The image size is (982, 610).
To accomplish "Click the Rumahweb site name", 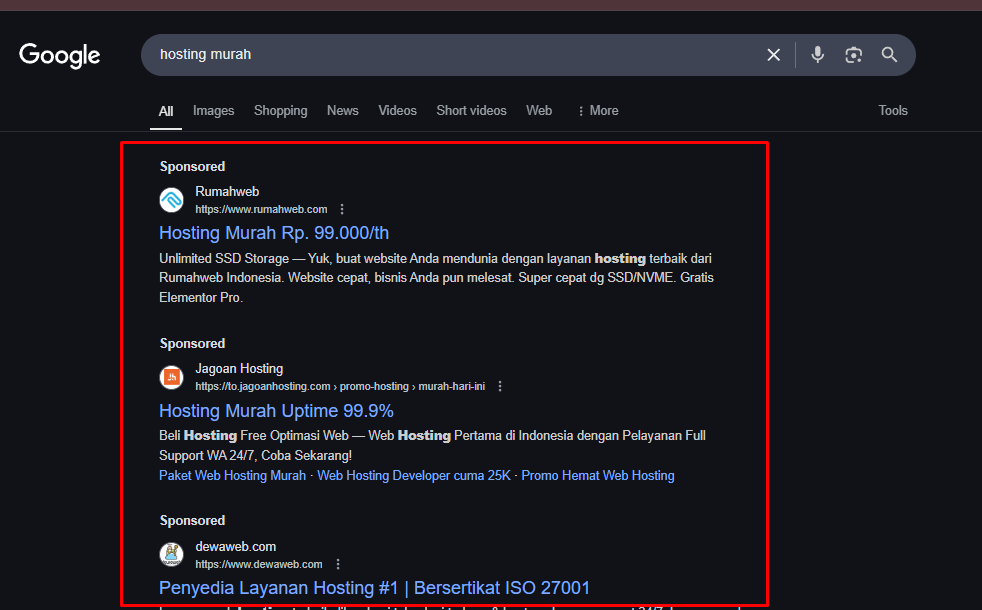I will 227,192.
